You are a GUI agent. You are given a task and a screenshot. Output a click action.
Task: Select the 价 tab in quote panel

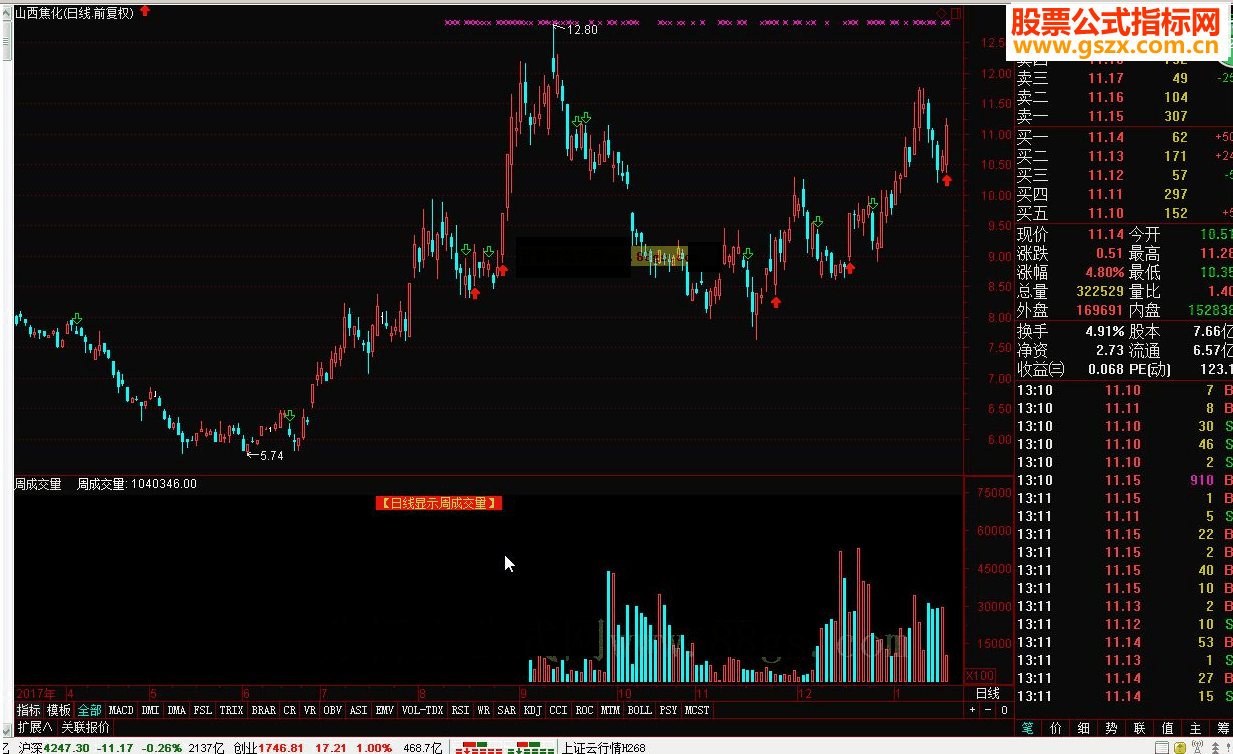[1056, 728]
